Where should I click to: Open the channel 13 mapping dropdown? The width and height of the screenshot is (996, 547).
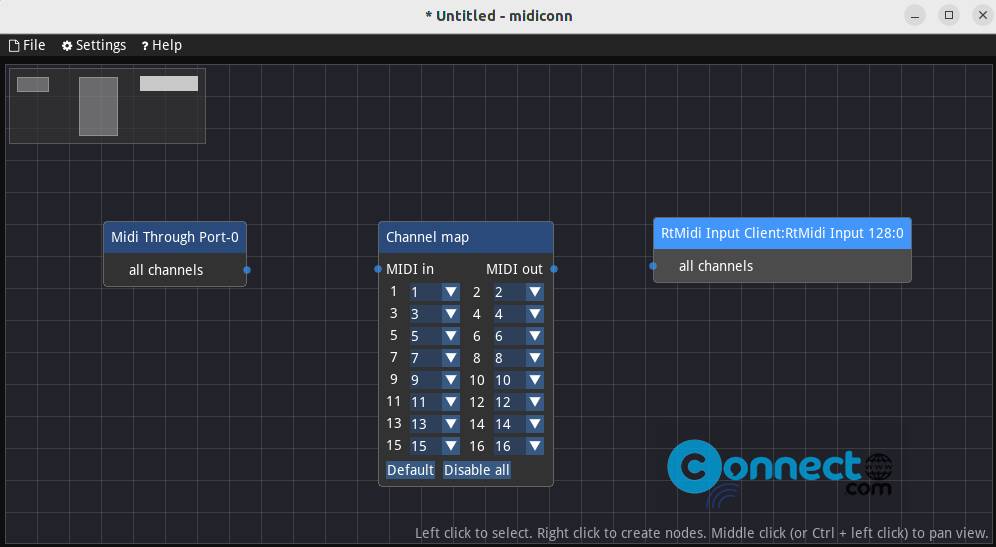pyautogui.click(x=434, y=424)
